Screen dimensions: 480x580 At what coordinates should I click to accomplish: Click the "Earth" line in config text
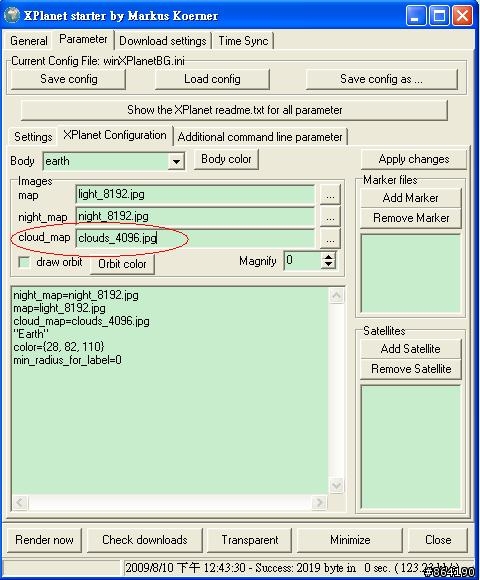click(31, 334)
